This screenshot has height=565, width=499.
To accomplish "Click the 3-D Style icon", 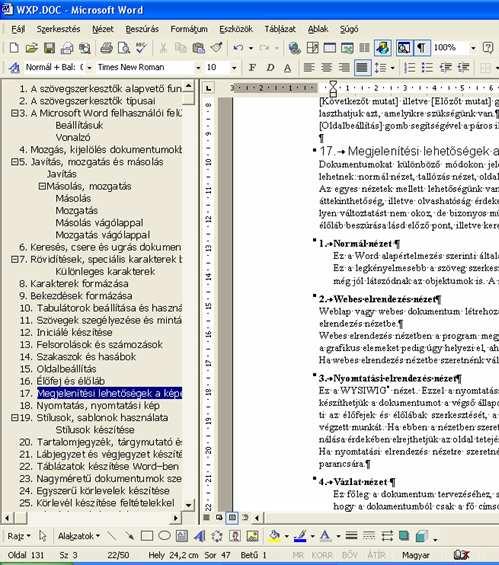I will 421,536.
